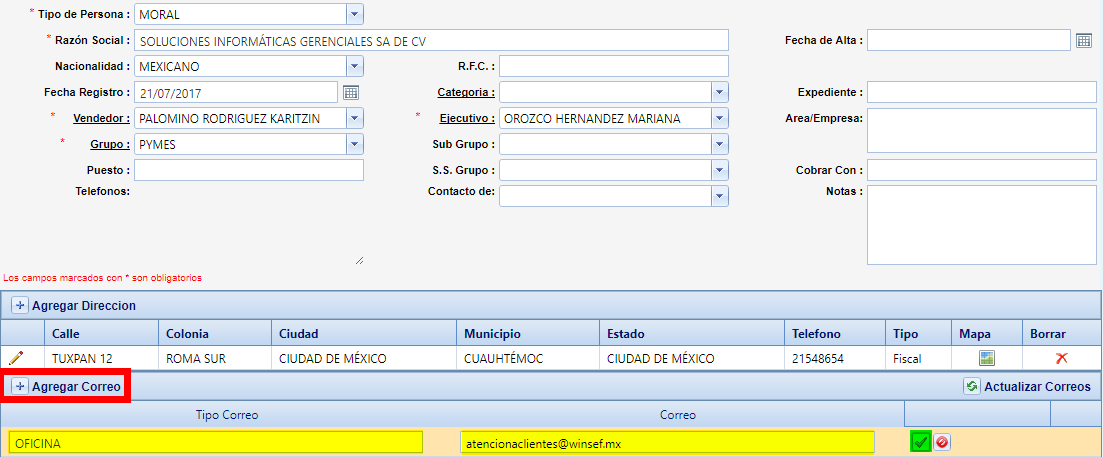This screenshot has width=1103, height=457.
Task: Click the pencil edit icon for TUXPAN 12
Action: 16,358
